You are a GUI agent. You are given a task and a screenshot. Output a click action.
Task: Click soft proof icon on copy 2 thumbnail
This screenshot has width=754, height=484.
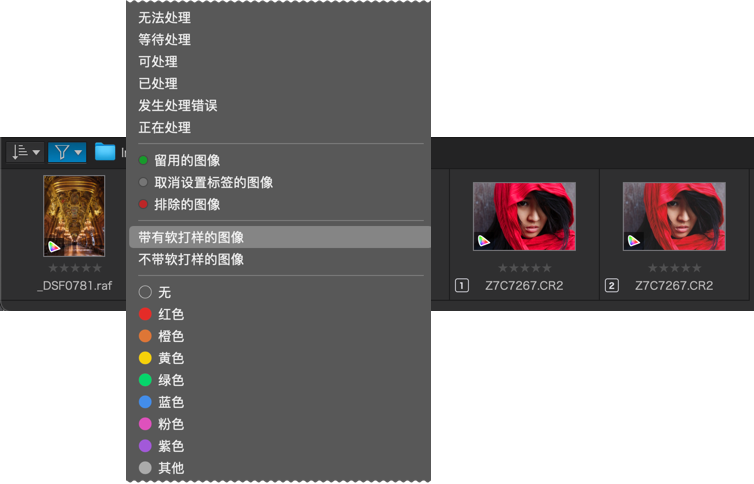pyautogui.click(x=633, y=241)
